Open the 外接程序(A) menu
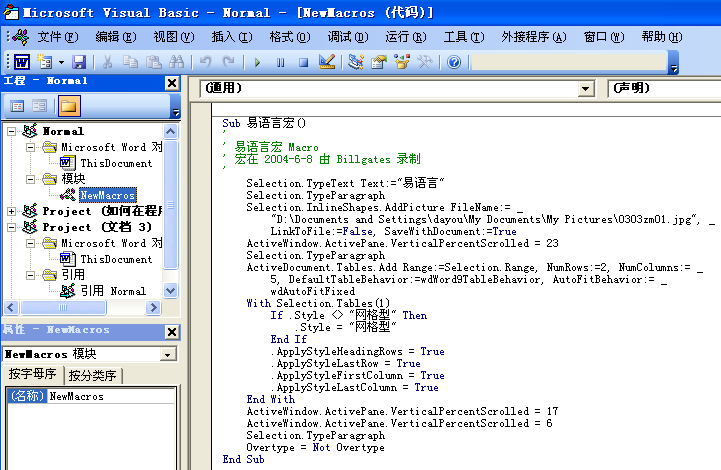Screen dimensions: 721x470 click(x=533, y=37)
